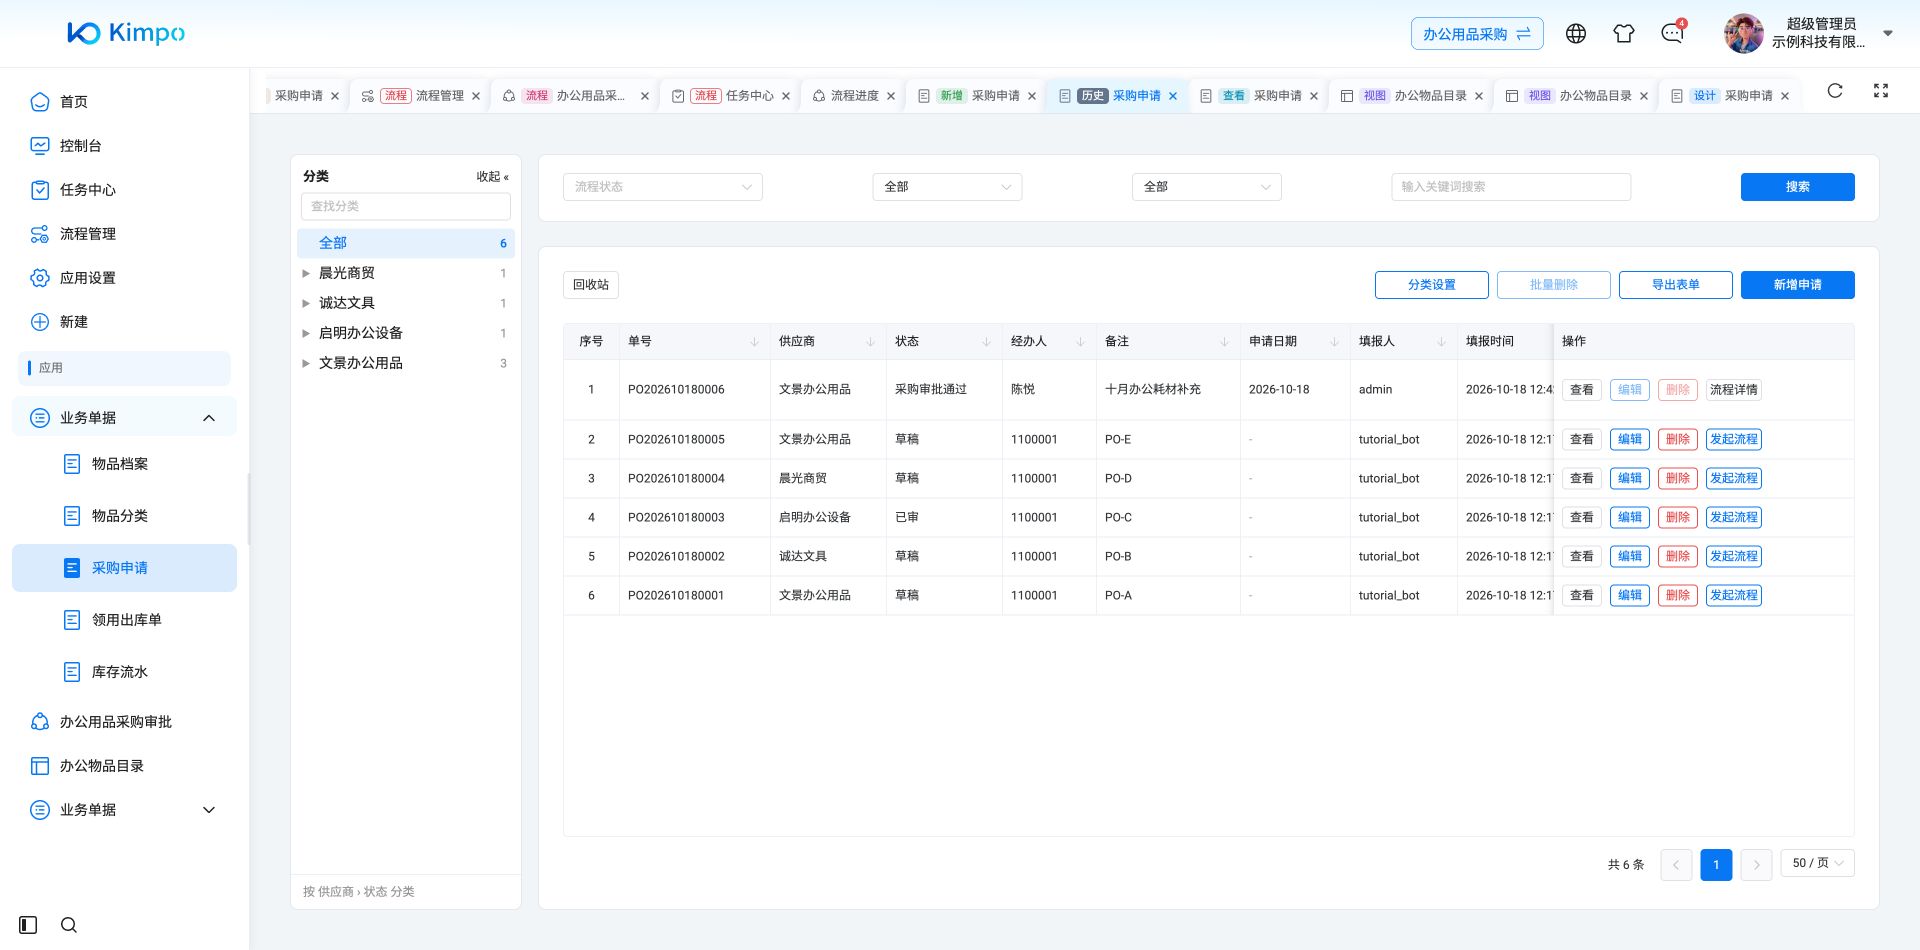Sort the 单号 column by its arrow icon

[x=754, y=342]
